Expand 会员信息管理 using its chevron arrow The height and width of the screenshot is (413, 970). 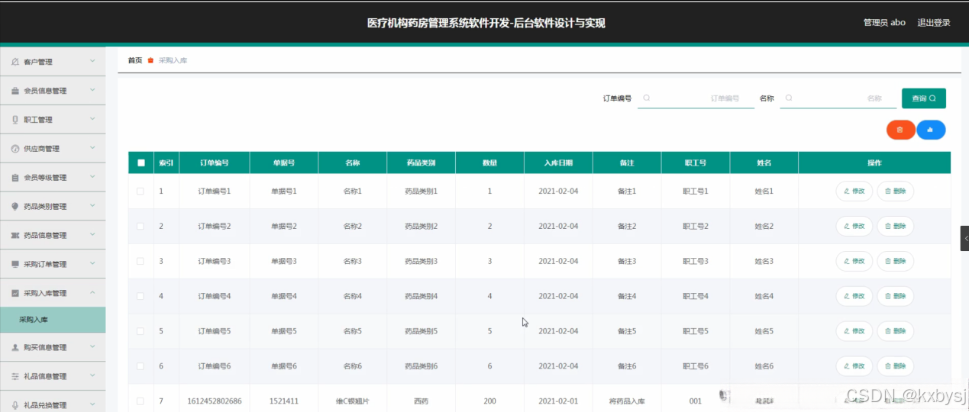point(92,90)
